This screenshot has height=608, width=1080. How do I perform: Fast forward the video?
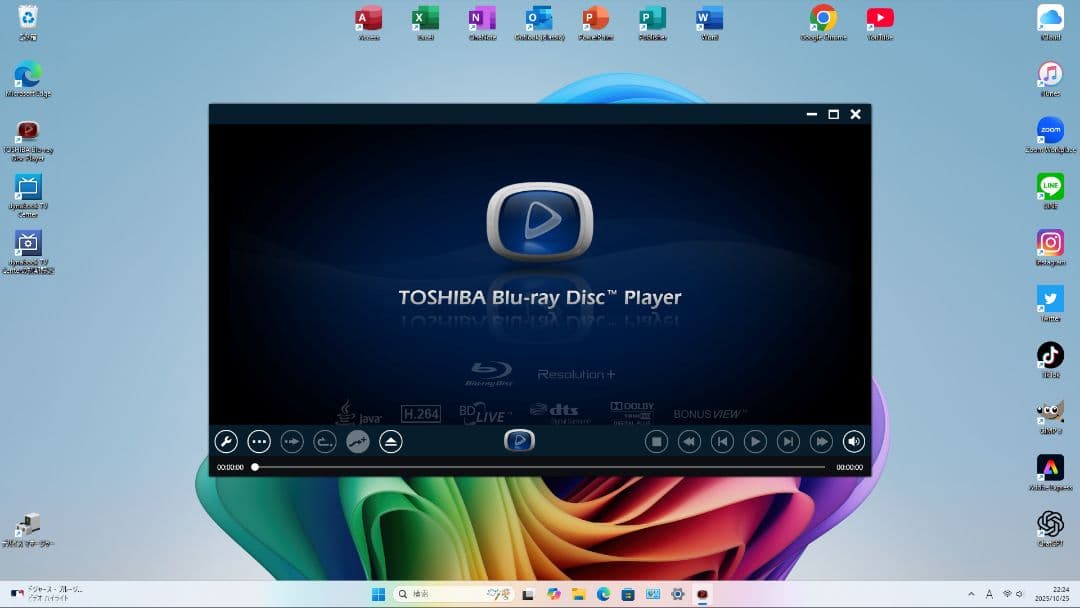(821, 441)
